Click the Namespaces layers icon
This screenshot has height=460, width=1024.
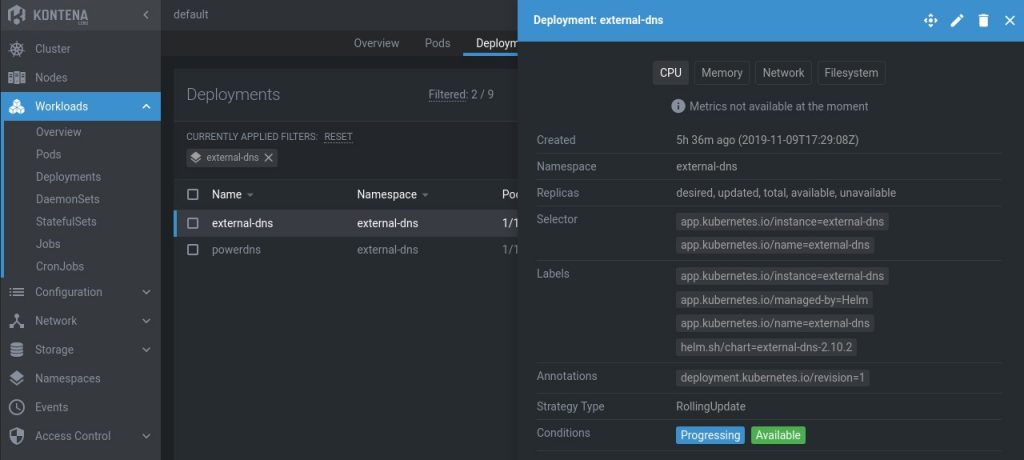[x=16, y=378]
